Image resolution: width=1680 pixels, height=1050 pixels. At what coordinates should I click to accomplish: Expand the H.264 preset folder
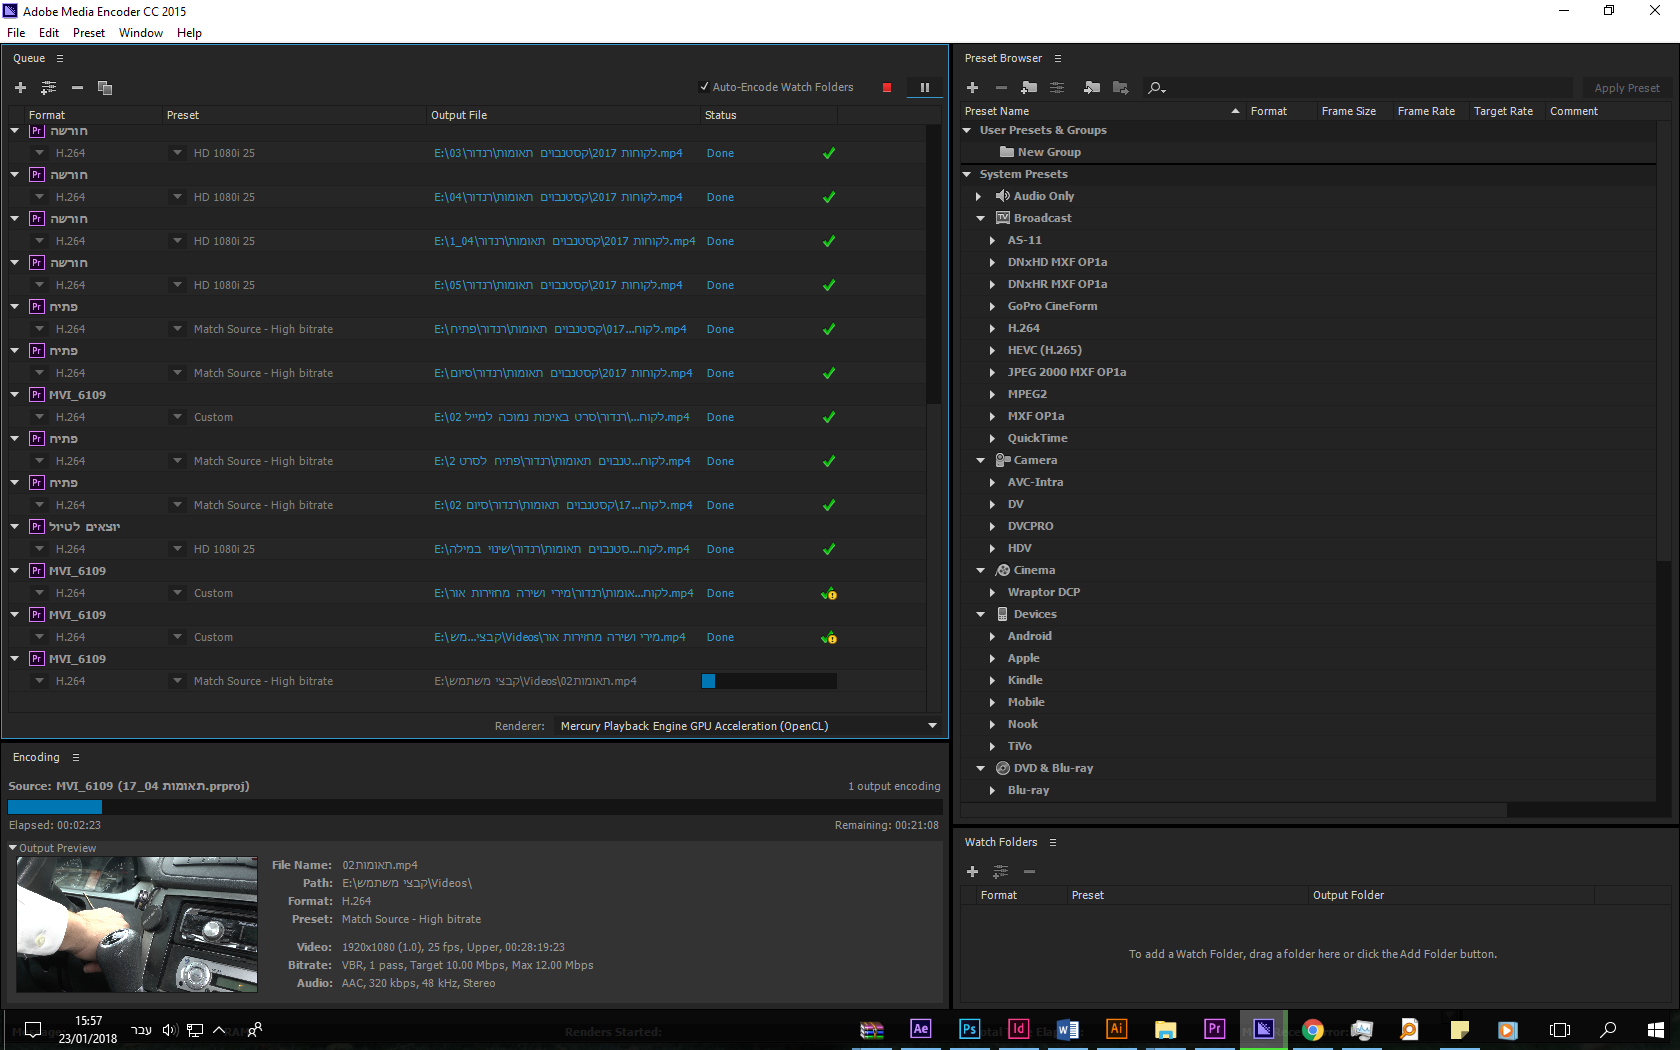pos(992,328)
